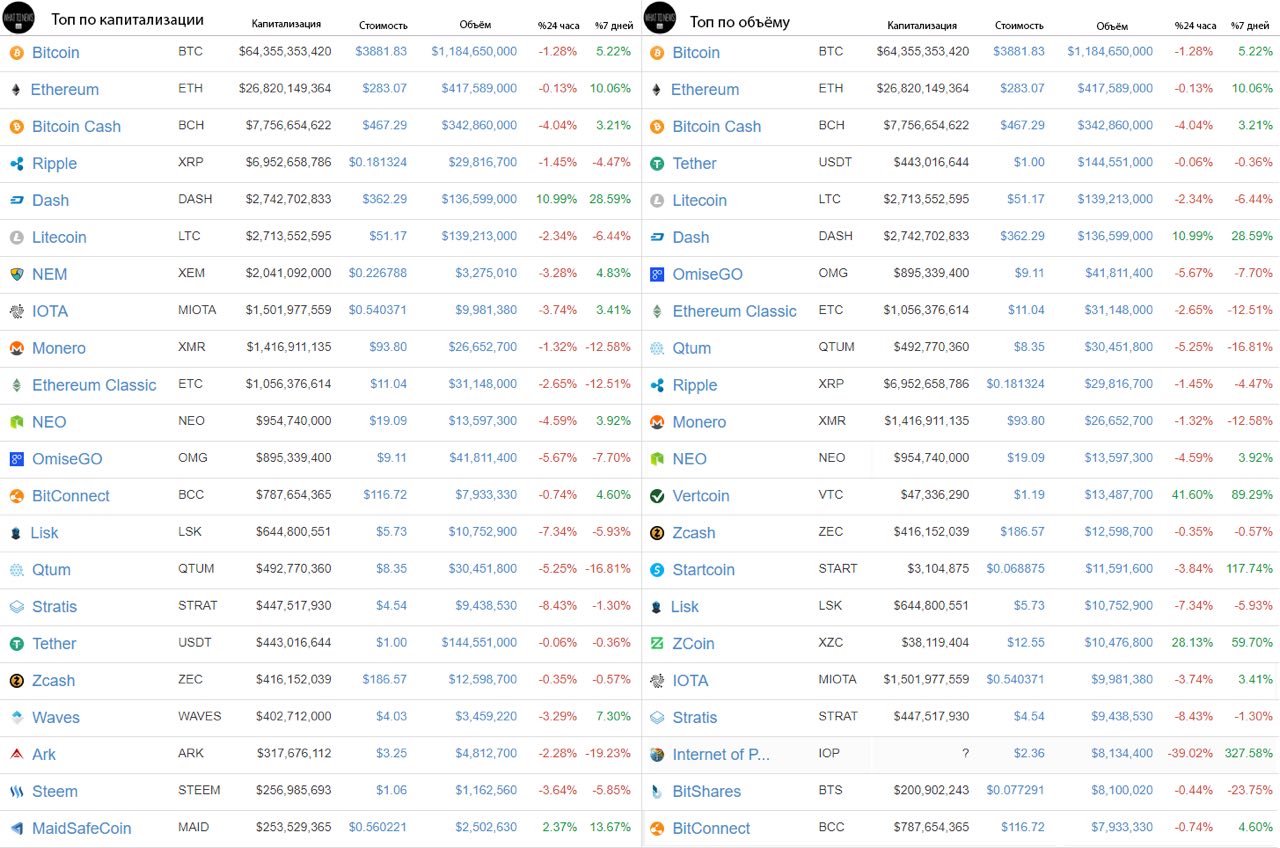The width and height of the screenshot is (1280, 848).
Task: Click Qtum icon in Топ по капитализации table
Action: coord(16,570)
